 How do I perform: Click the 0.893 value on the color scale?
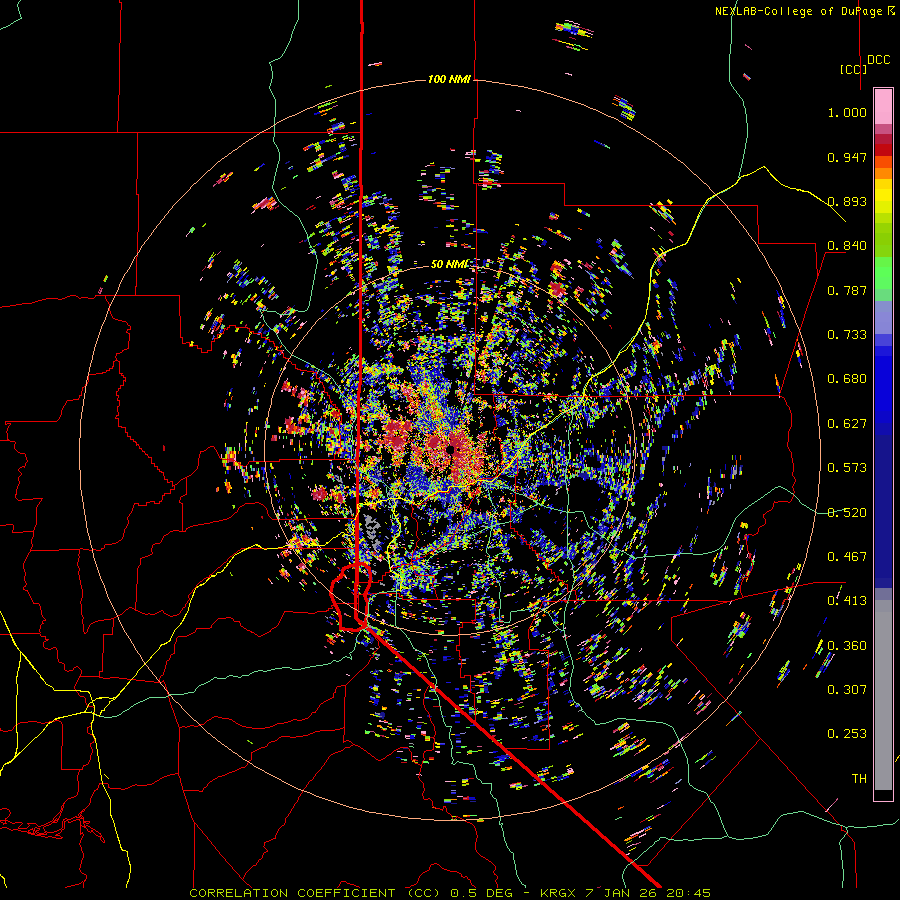coord(847,201)
